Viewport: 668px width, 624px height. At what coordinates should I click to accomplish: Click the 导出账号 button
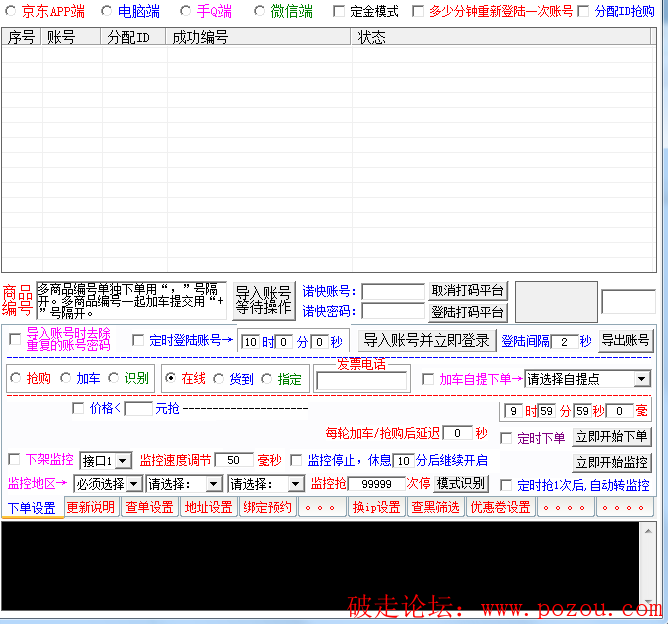625,340
